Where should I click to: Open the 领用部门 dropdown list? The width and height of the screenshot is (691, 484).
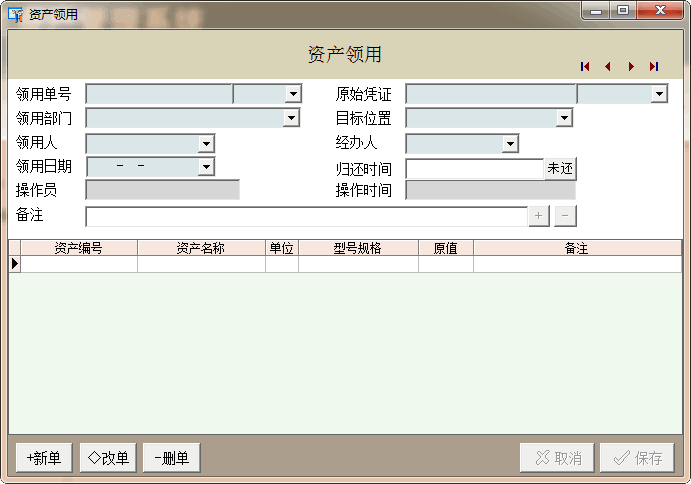point(292,118)
